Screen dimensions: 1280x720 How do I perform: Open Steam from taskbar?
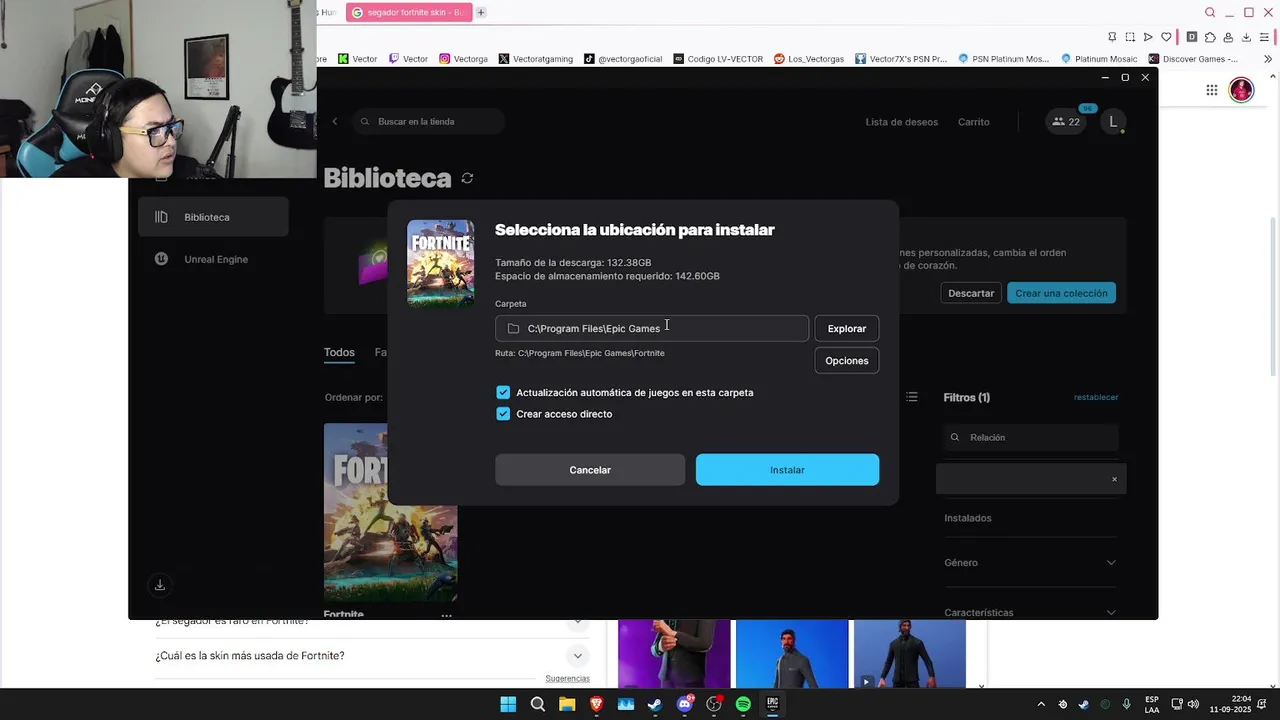click(655, 704)
